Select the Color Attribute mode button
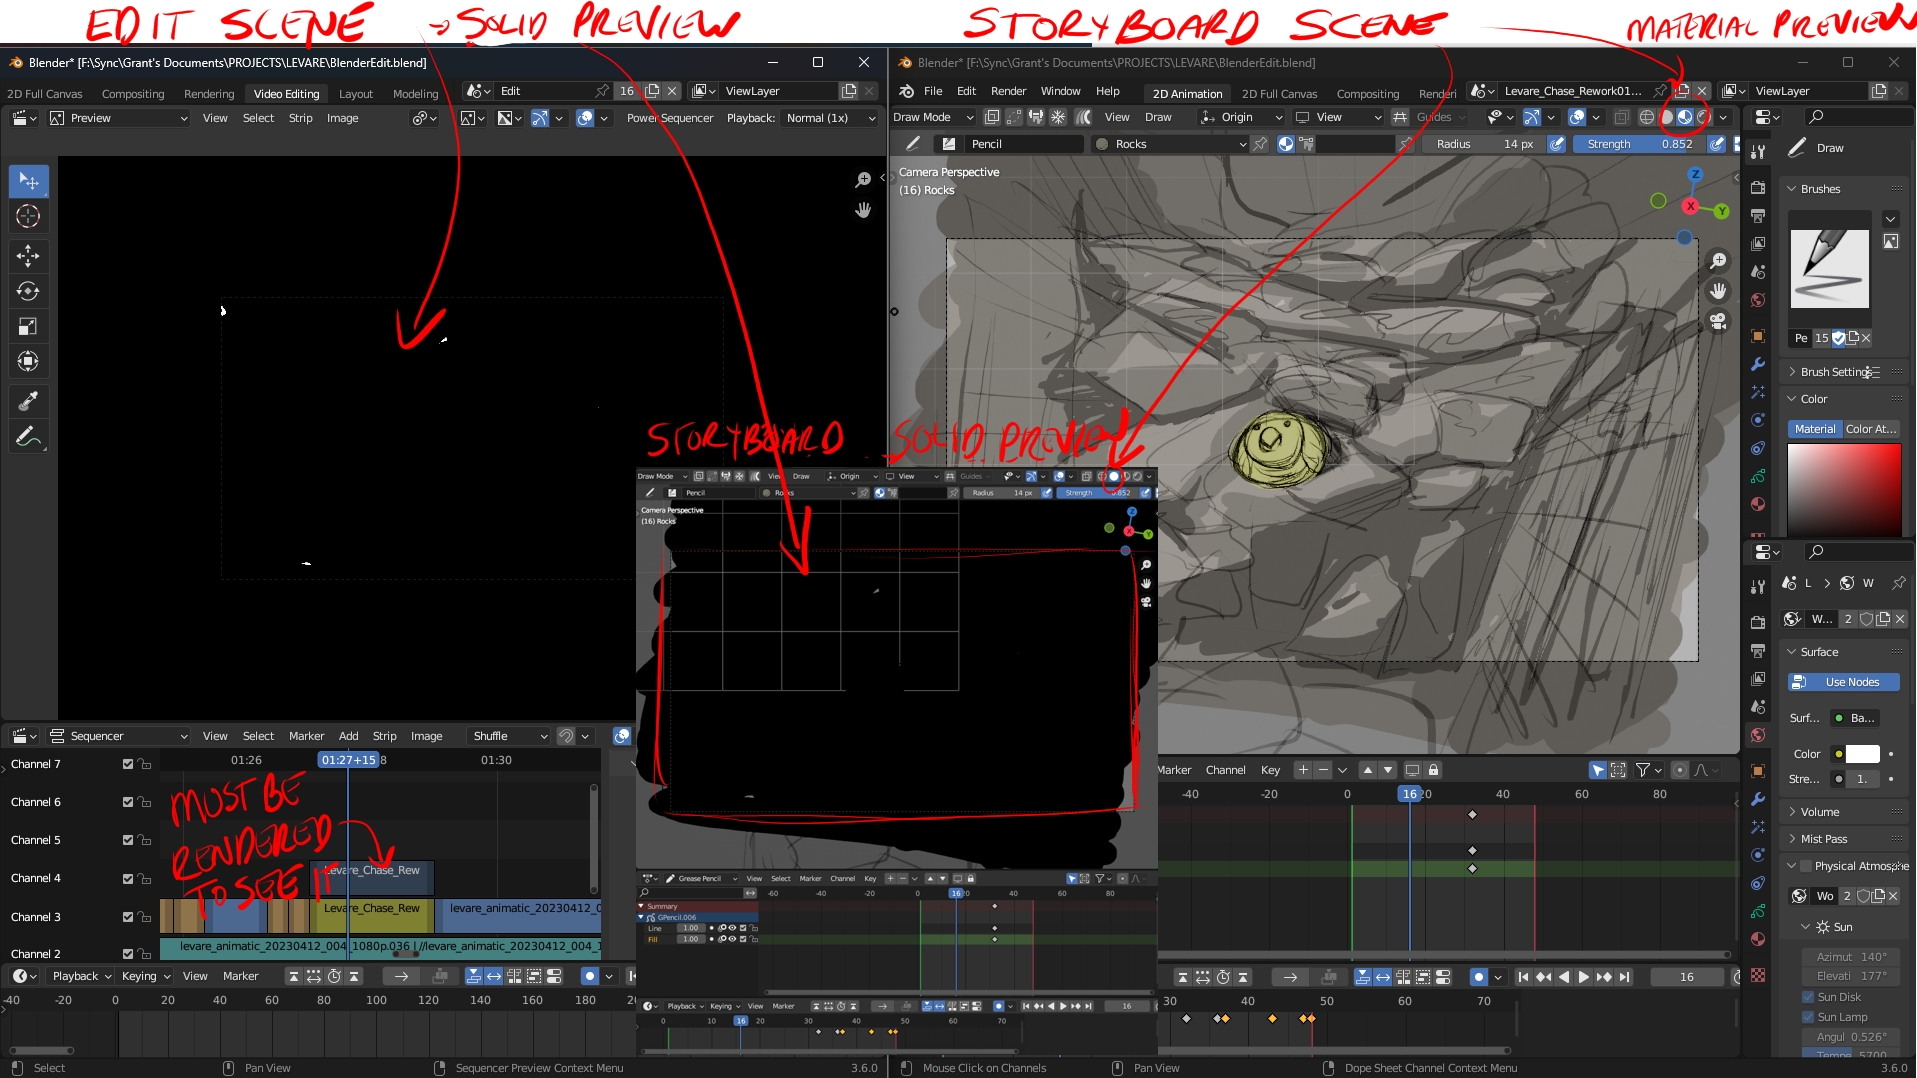 pos(1871,429)
